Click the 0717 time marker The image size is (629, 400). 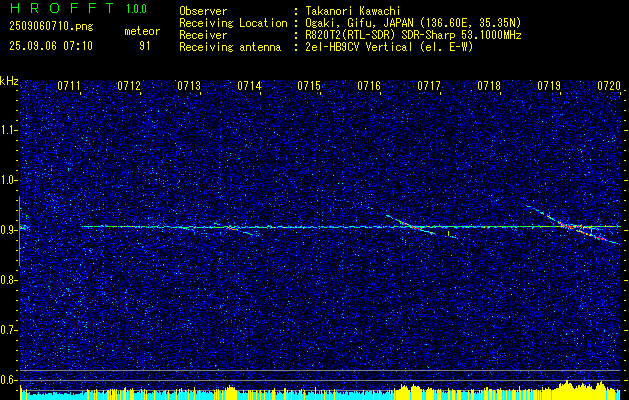pyautogui.click(x=429, y=86)
